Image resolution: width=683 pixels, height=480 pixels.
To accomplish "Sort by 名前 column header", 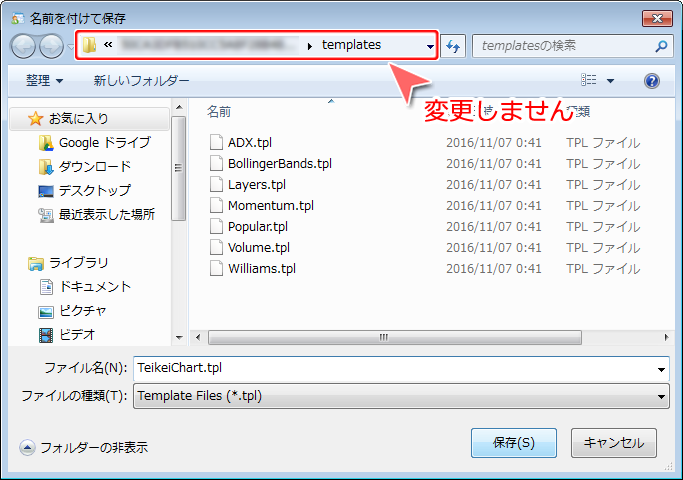I will coord(219,112).
